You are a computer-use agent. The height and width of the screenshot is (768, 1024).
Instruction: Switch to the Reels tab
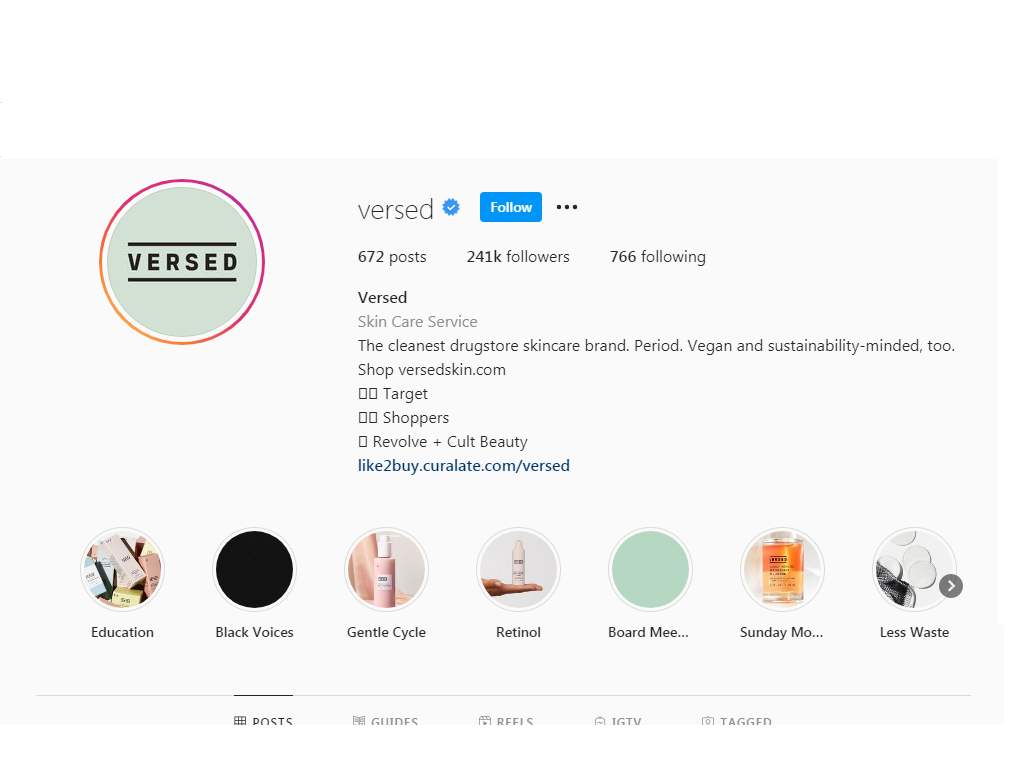tap(506, 721)
